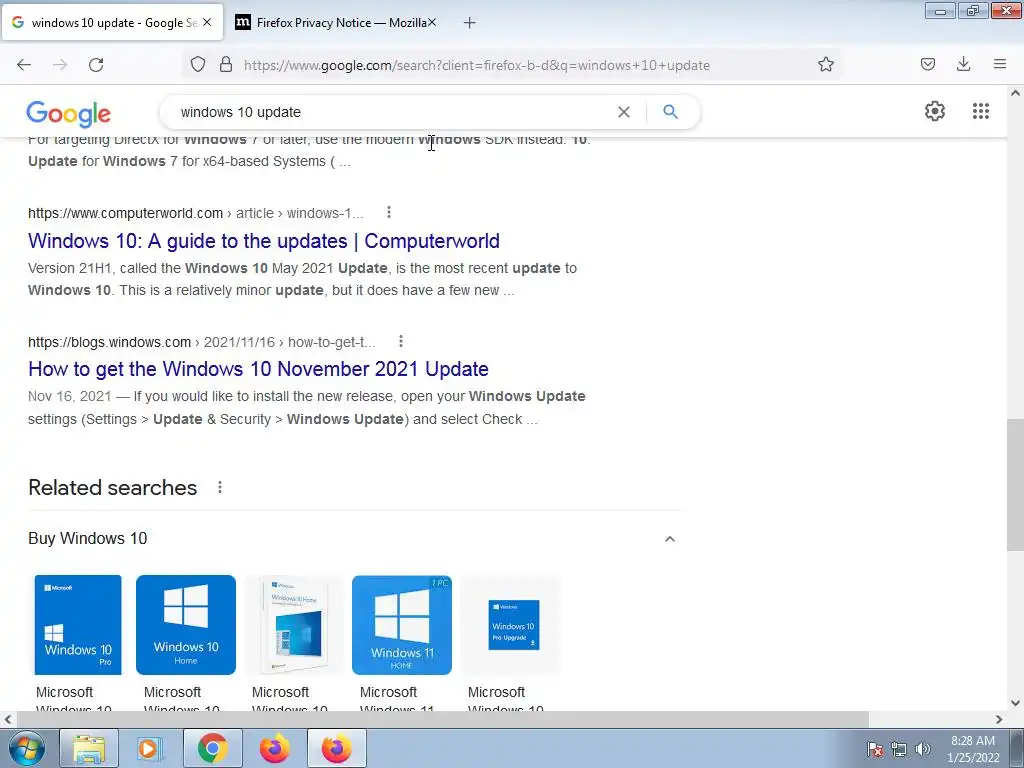Save page to Pocket icon

click(x=928, y=64)
